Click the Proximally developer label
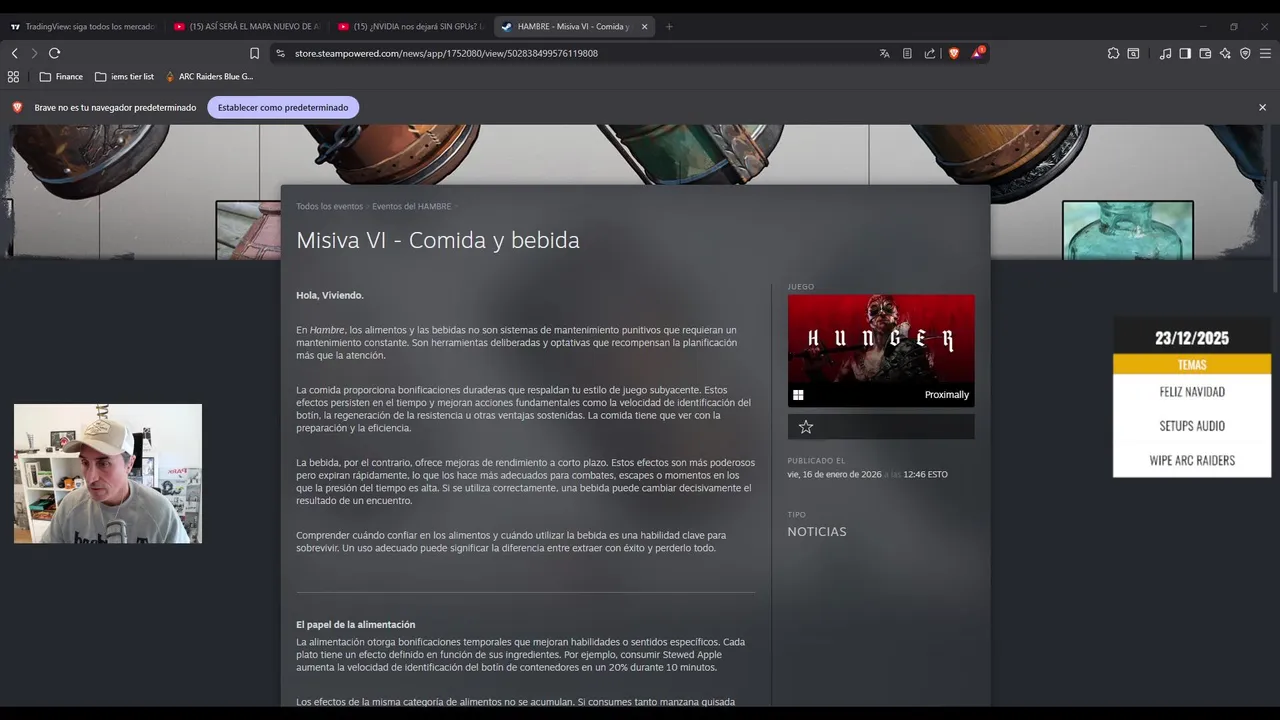The width and height of the screenshot is (1280, 720). 946,395
